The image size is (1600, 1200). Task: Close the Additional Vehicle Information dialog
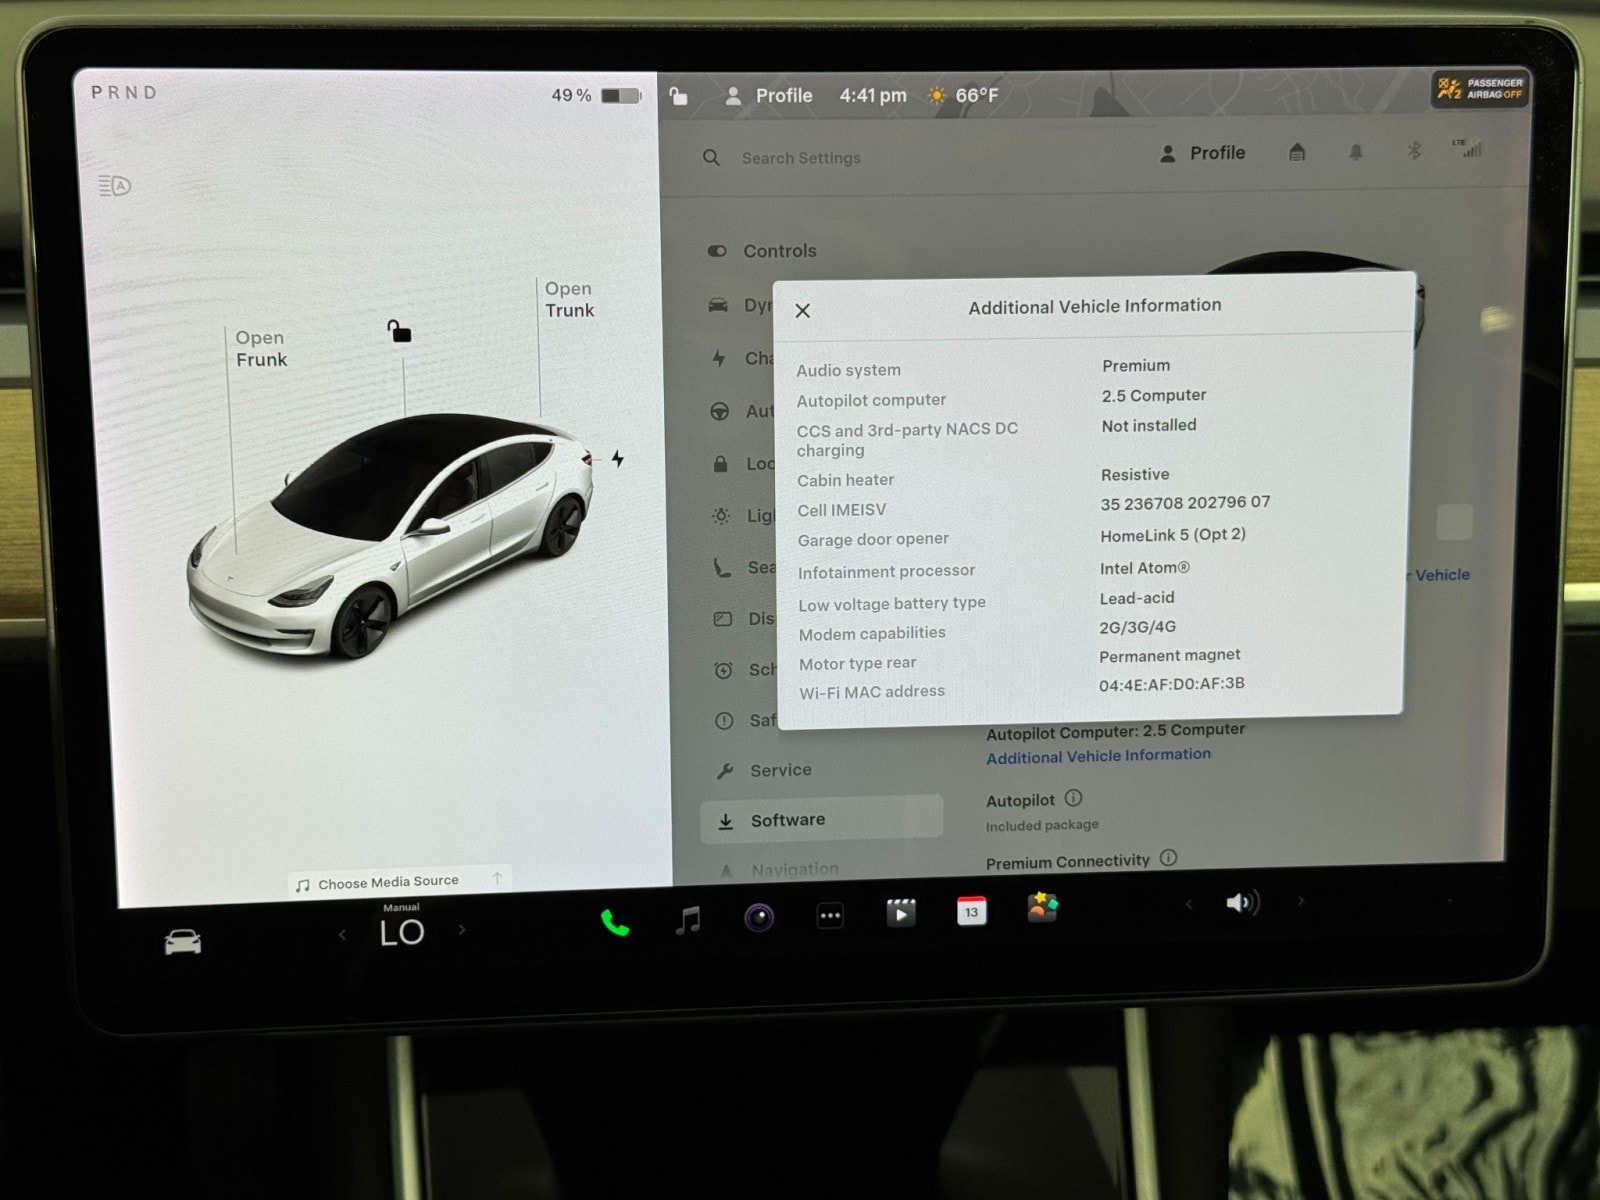pos(802,311)
